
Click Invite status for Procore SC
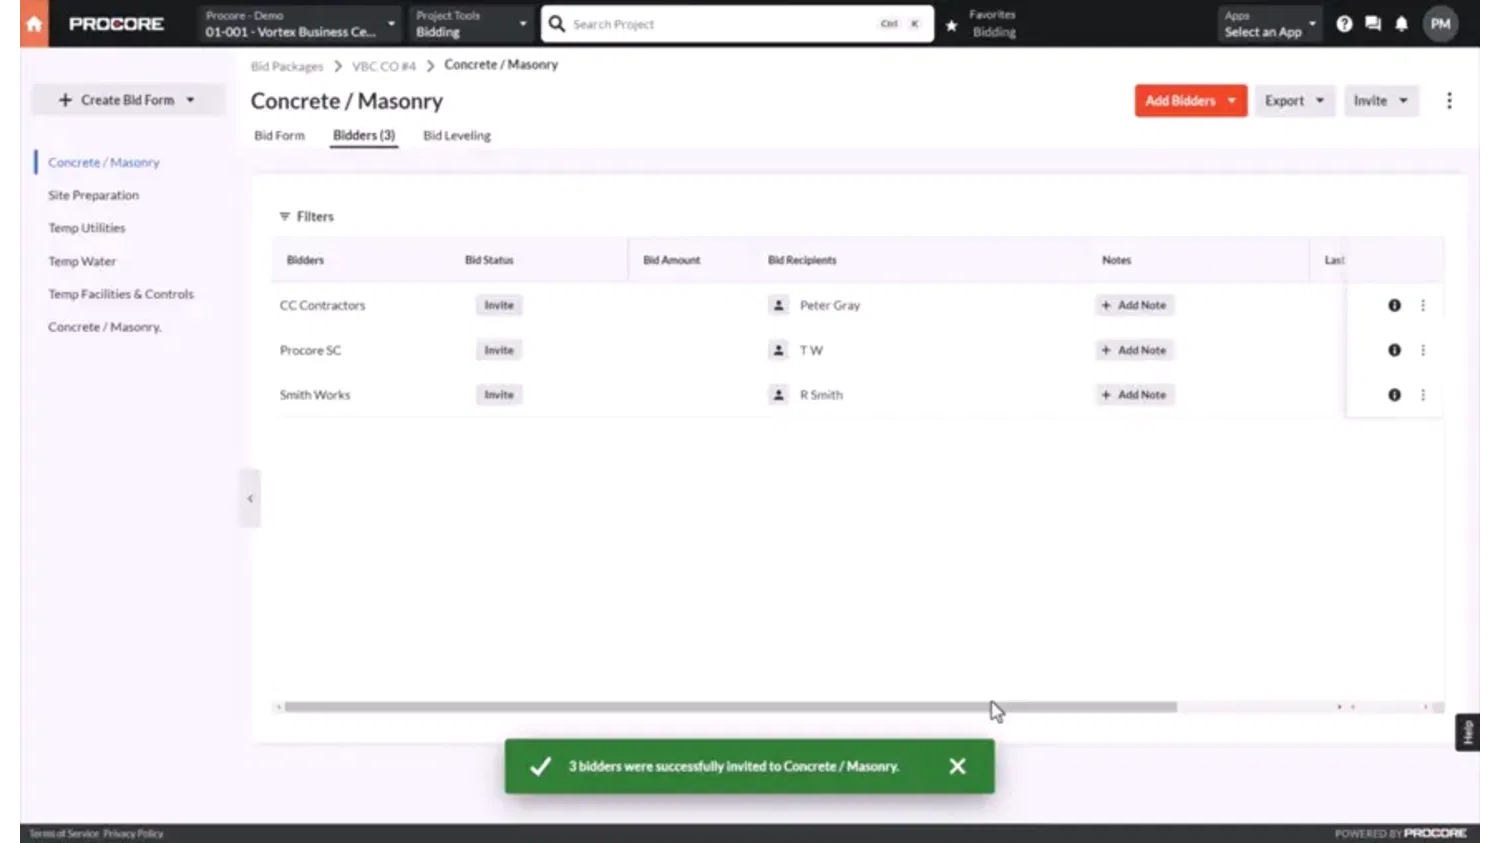pyautogui.click(x=499, y=350)
